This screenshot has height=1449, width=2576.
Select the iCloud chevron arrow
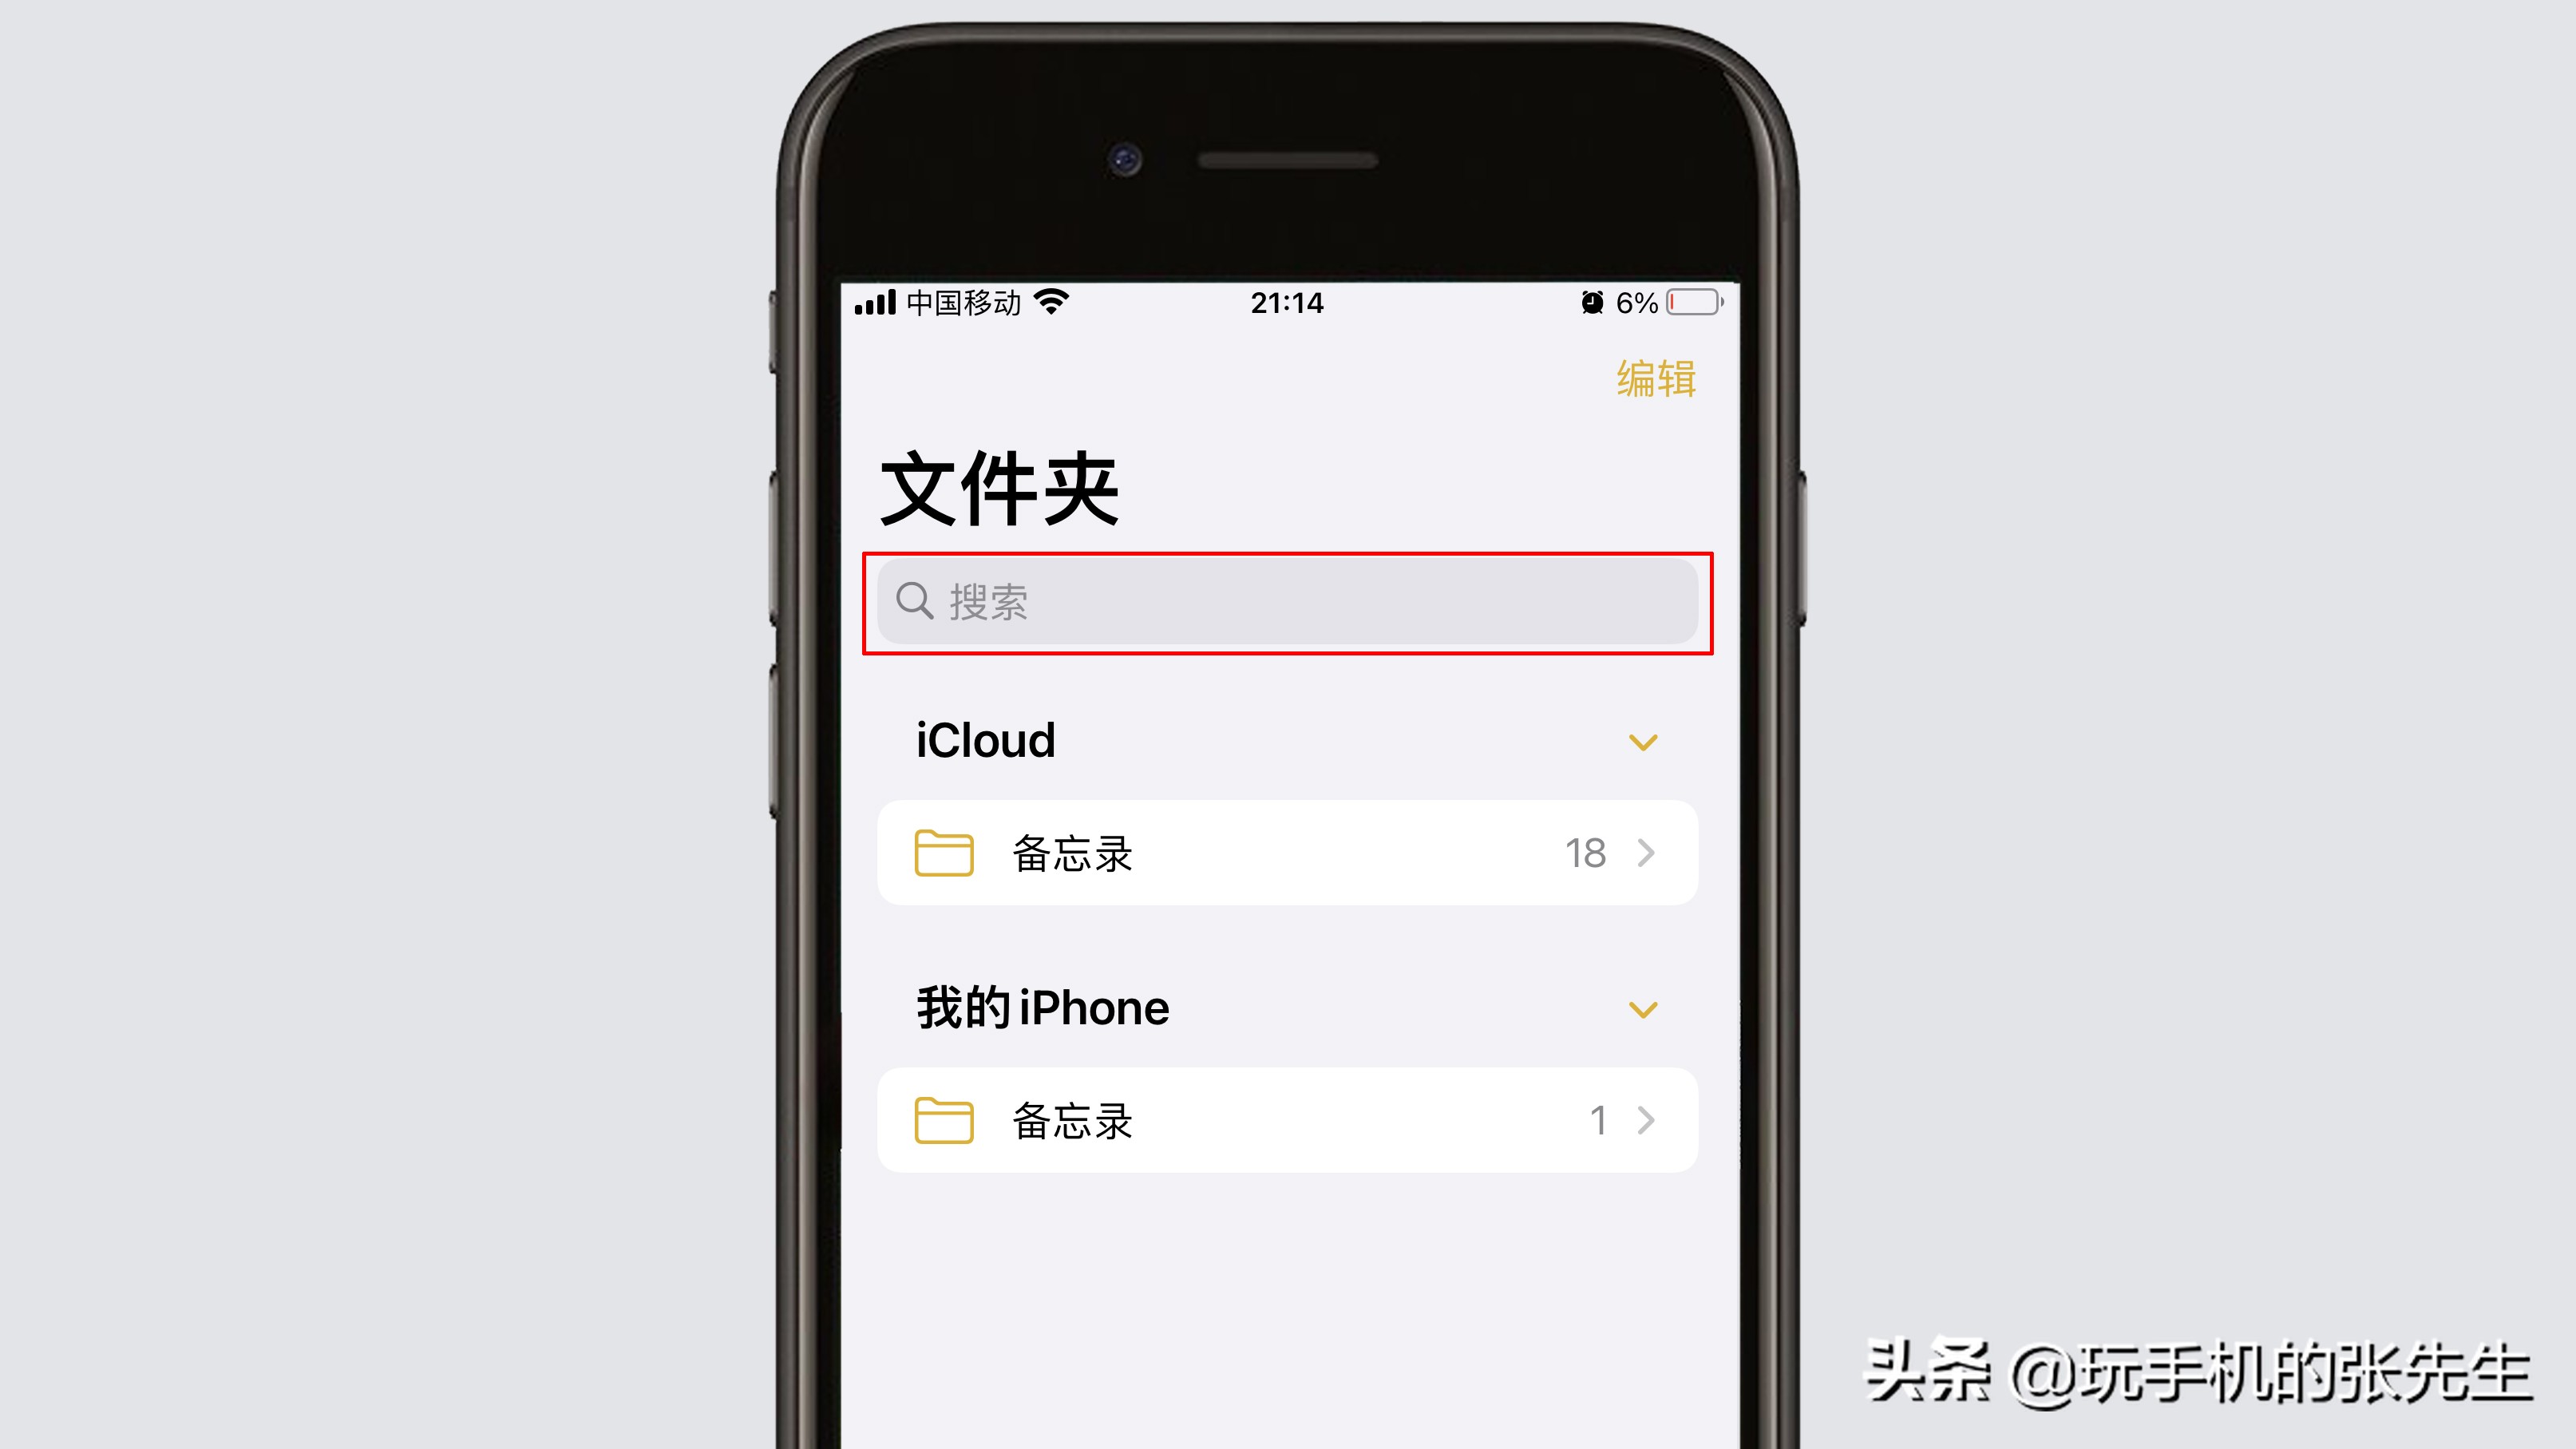click(1642, 739)
